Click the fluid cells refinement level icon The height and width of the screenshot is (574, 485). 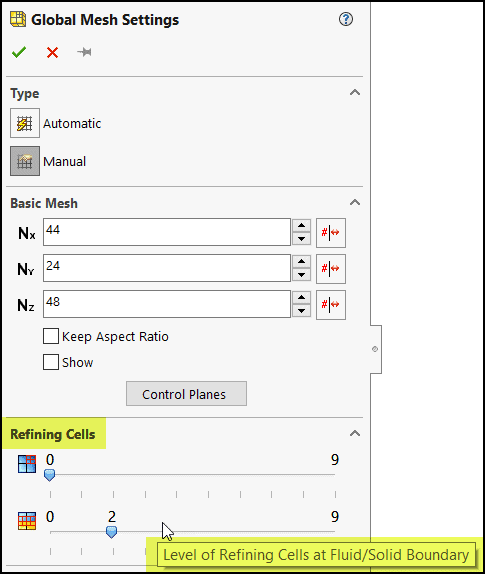27,464
